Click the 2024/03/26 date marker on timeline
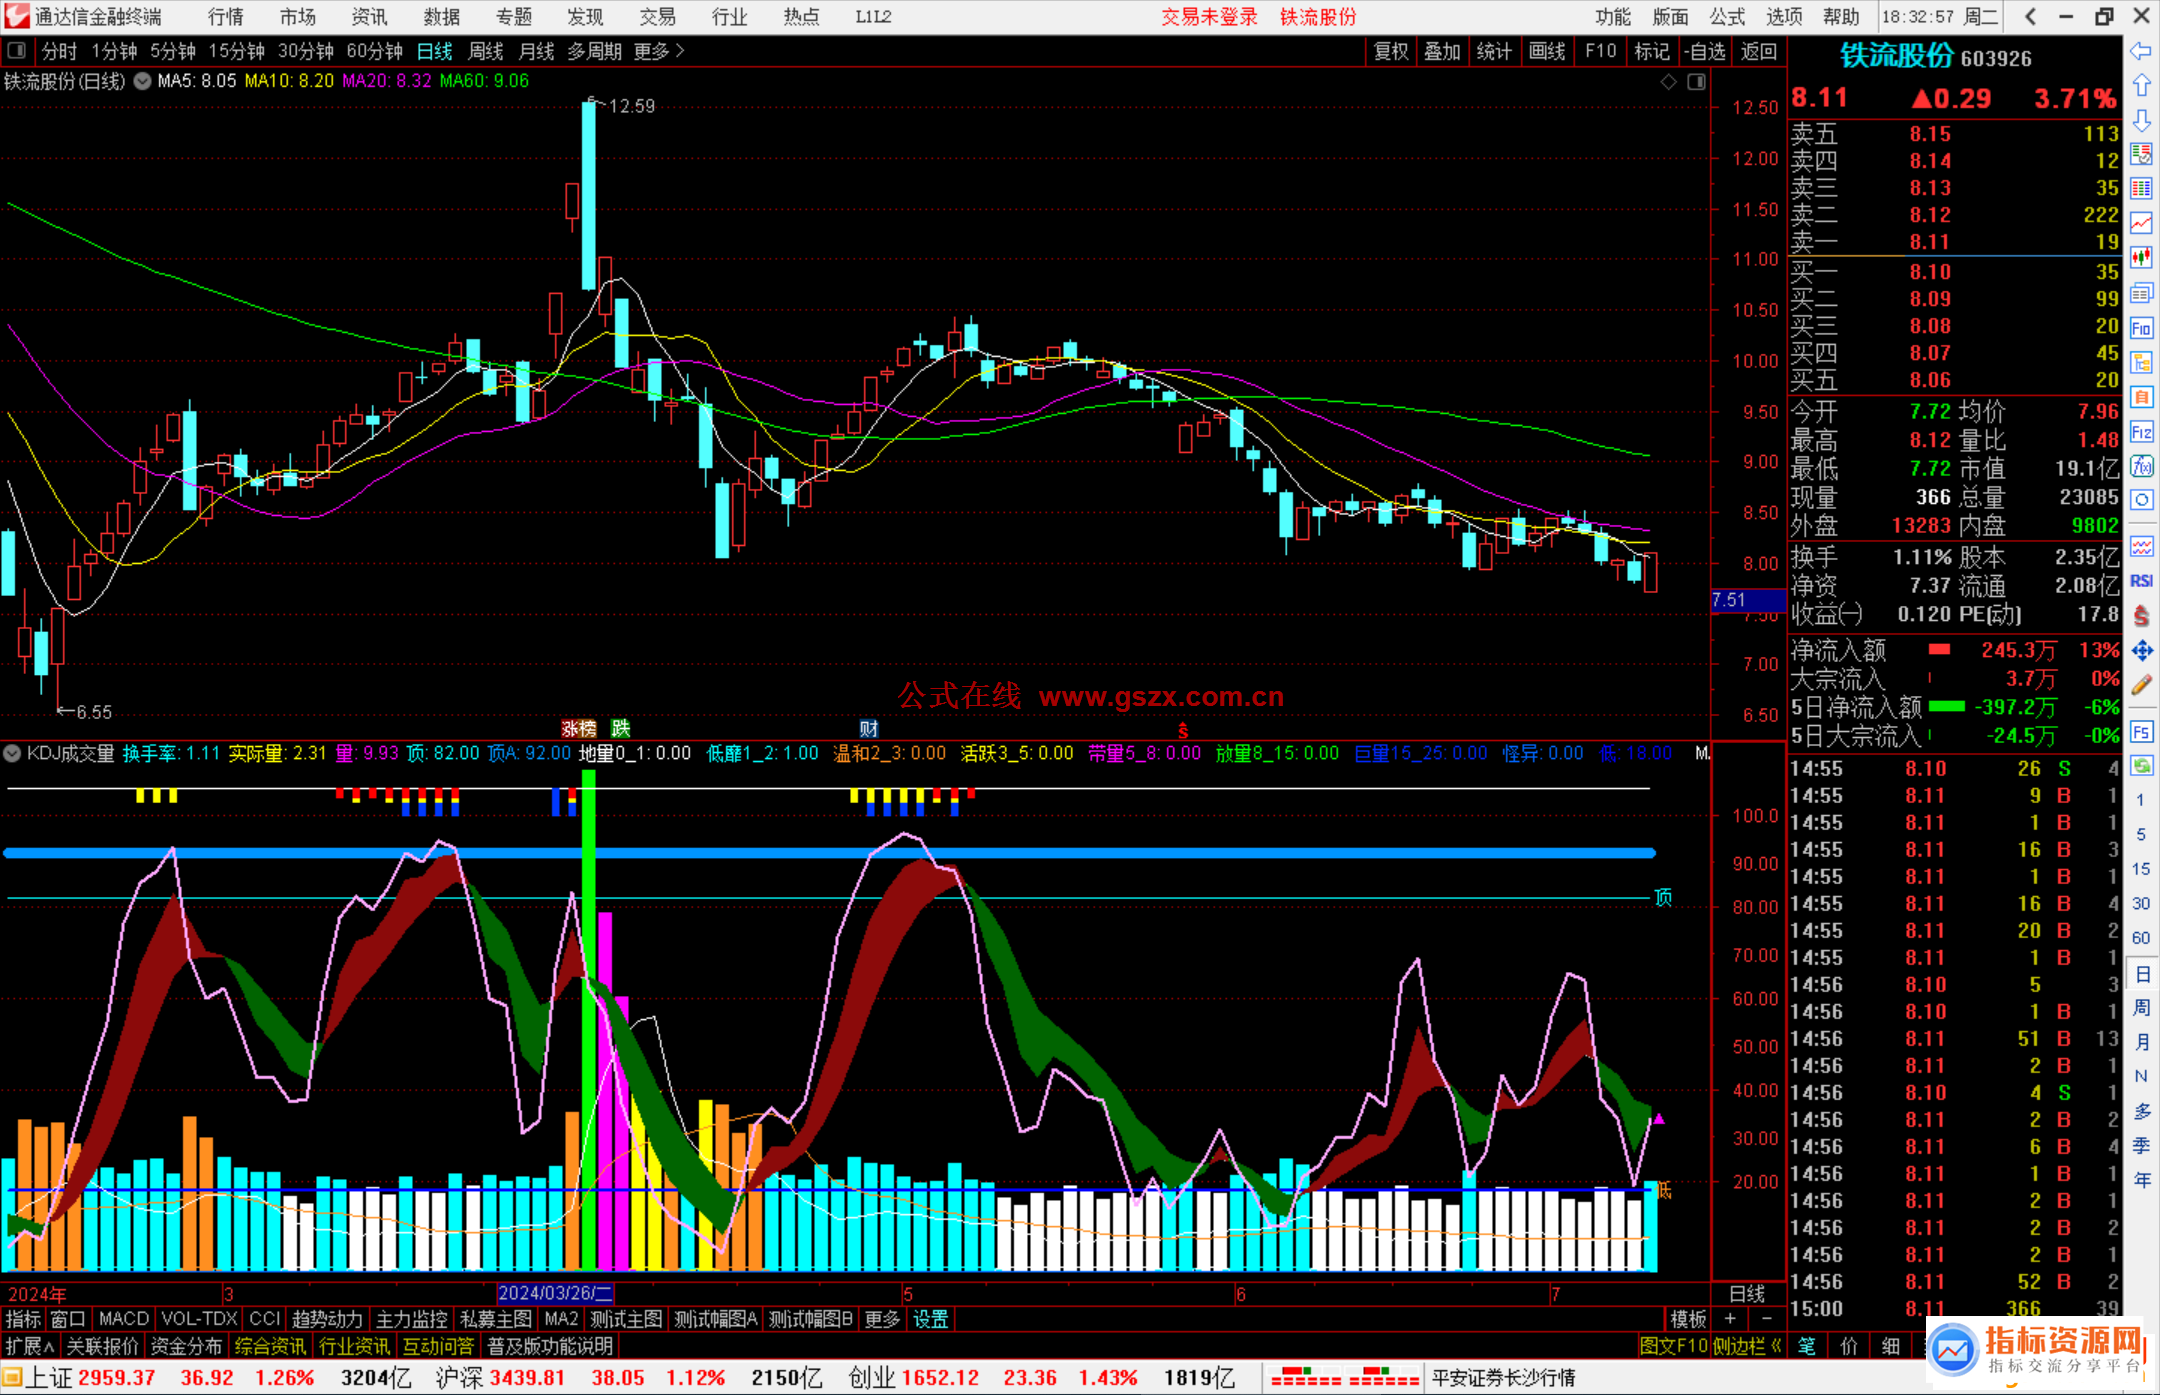 point(556,1293)
